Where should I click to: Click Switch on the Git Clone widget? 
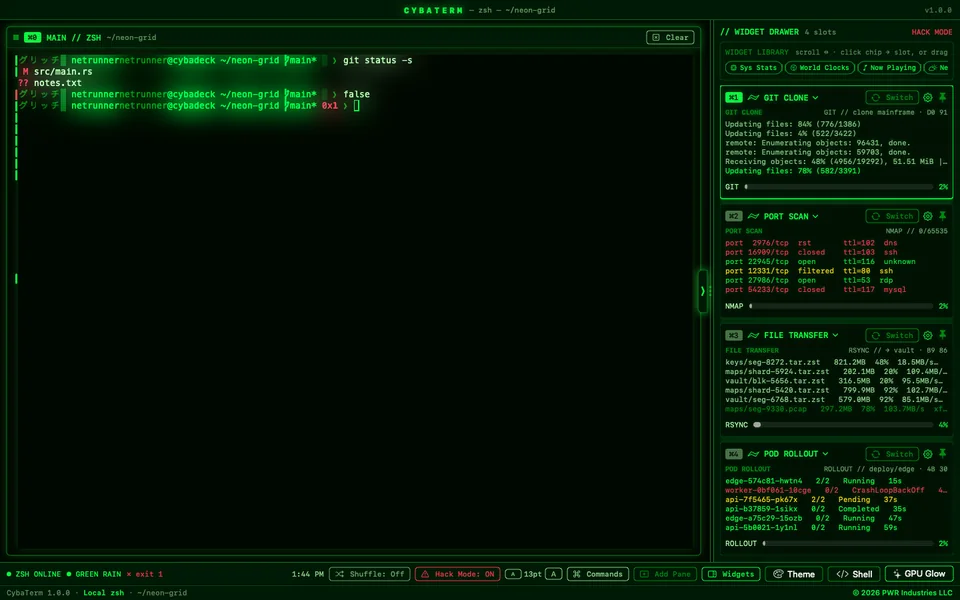(x=893, y=97)
